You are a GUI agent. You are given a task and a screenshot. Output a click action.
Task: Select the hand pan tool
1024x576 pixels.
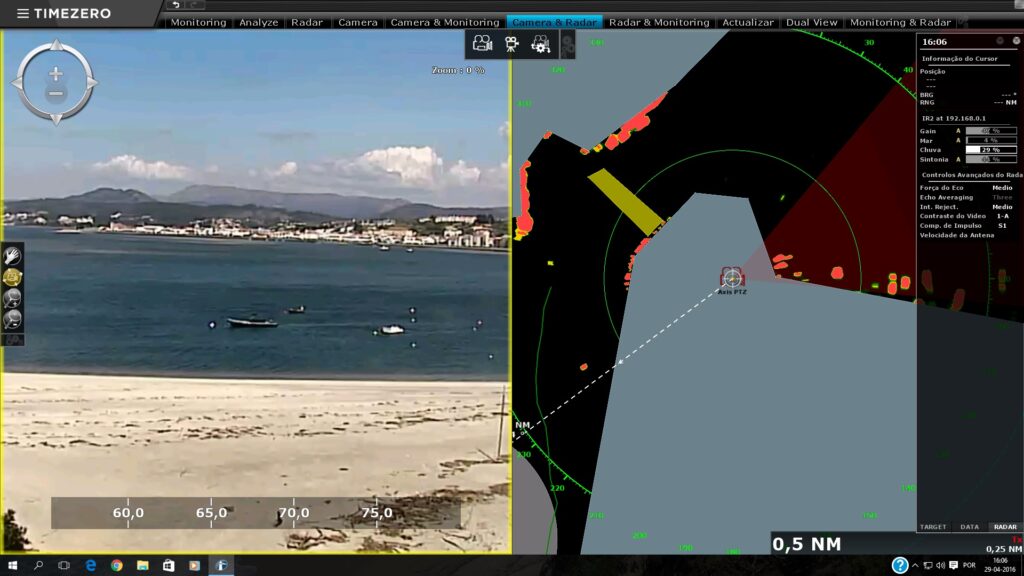[12, 256]
